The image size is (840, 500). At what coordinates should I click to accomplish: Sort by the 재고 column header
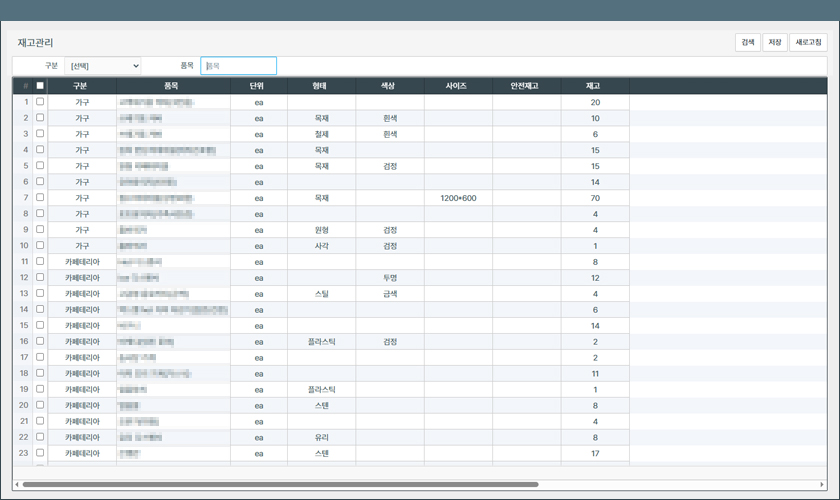pos(594,86)
